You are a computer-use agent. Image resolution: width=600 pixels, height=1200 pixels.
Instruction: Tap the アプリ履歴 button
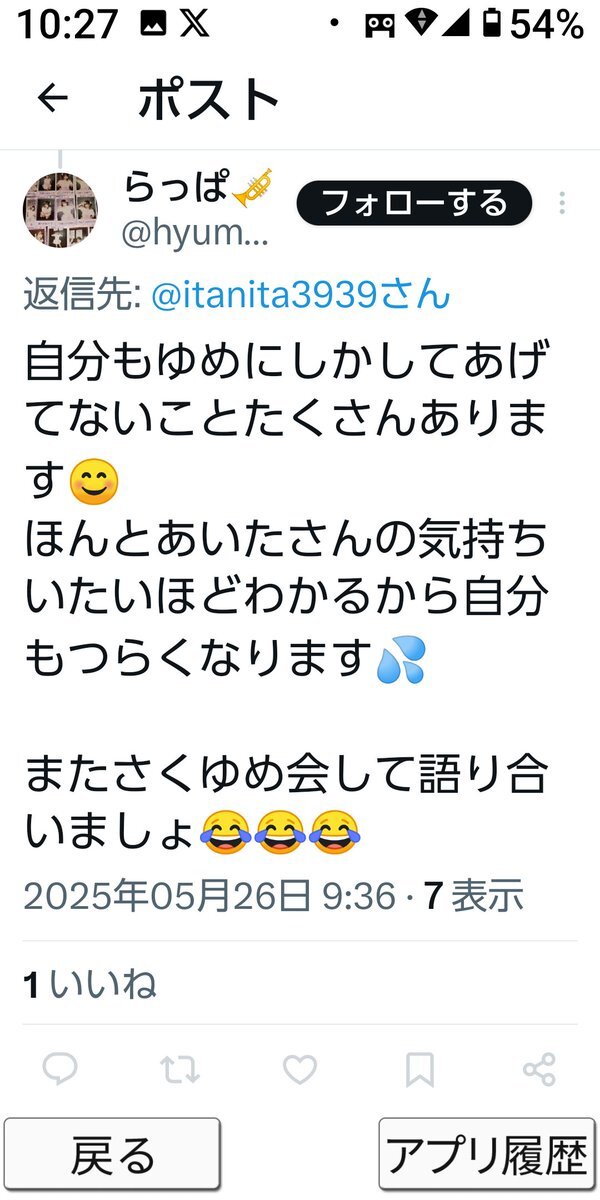(x=486, y=1154)
